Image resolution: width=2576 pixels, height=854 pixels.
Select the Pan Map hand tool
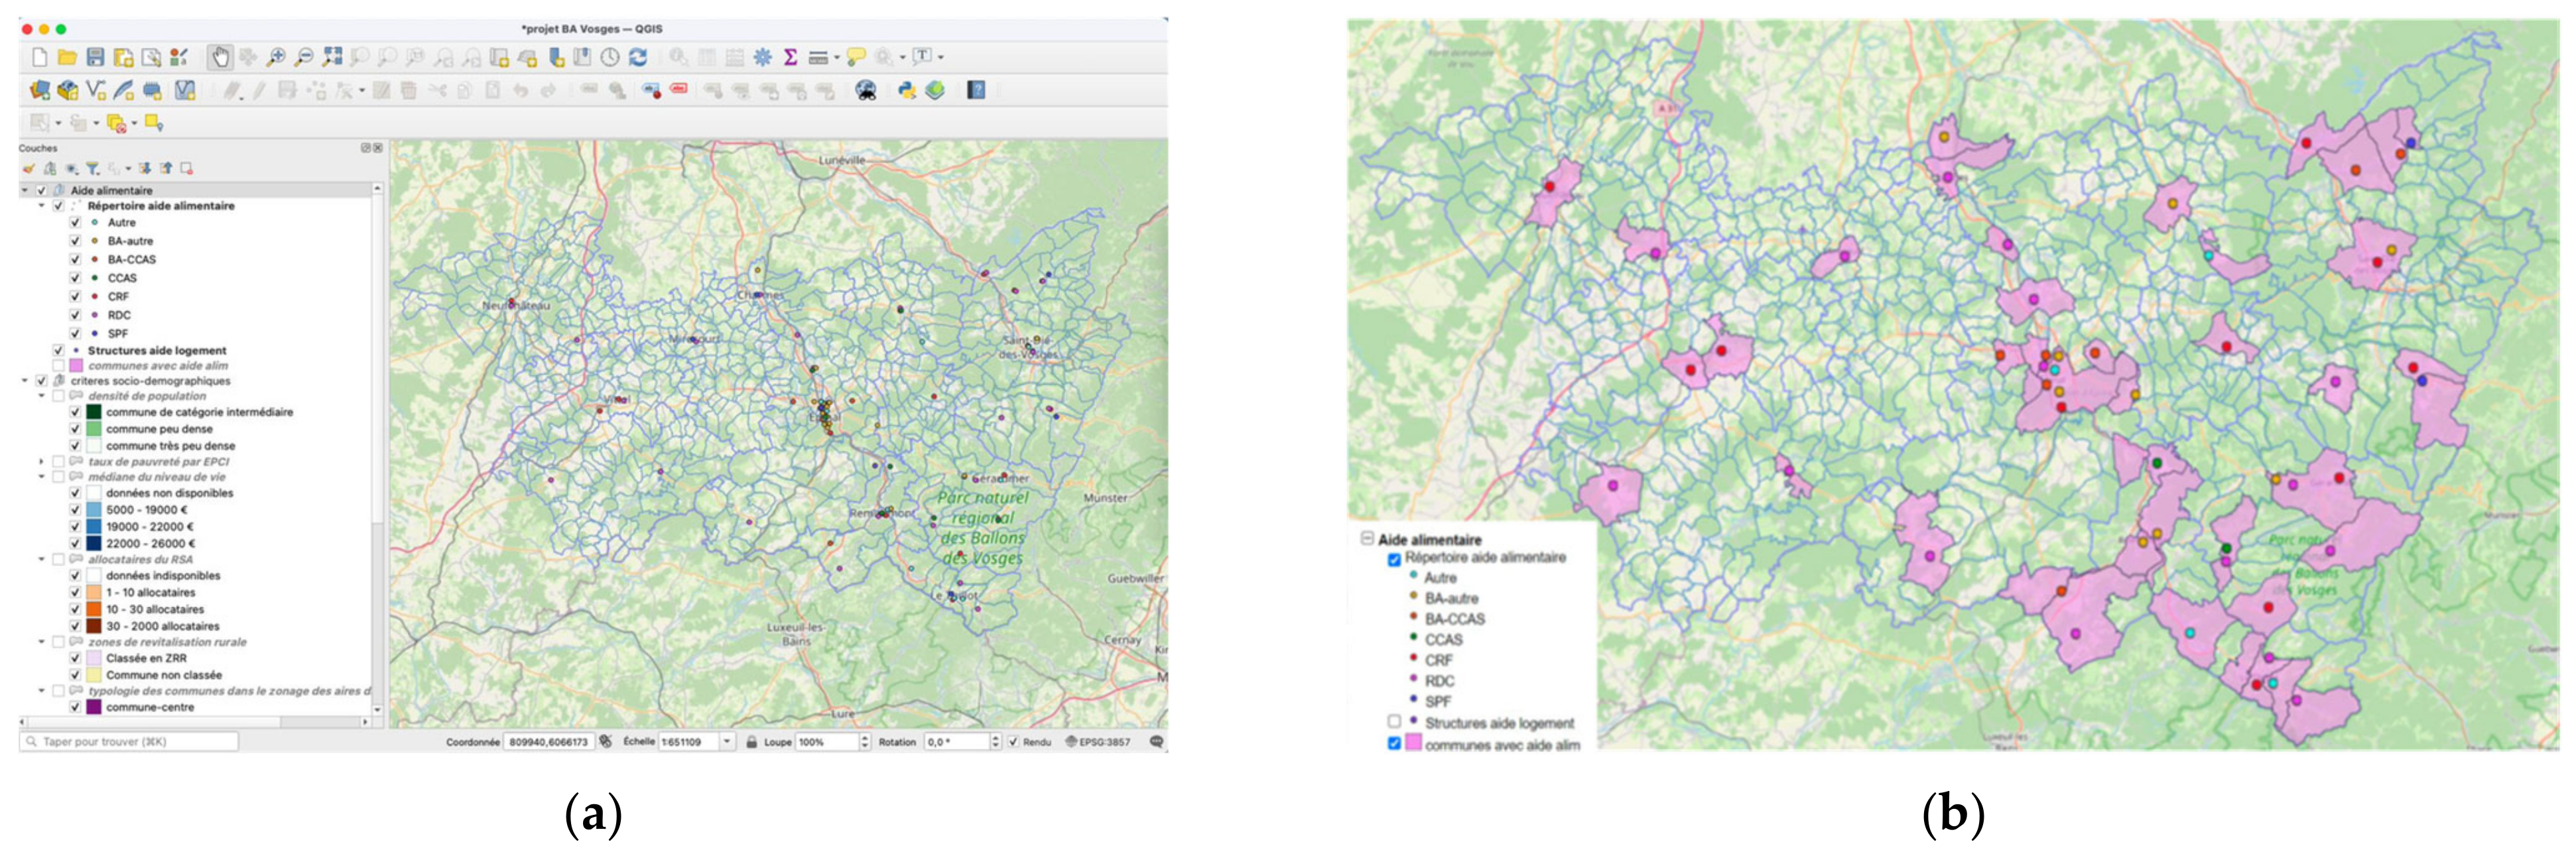point(220,57)
